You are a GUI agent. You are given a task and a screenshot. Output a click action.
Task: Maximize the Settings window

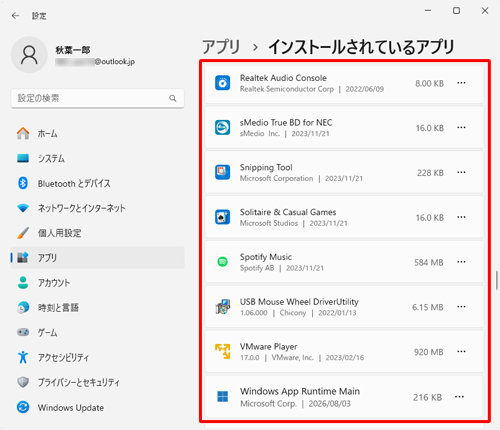(456, 11)
